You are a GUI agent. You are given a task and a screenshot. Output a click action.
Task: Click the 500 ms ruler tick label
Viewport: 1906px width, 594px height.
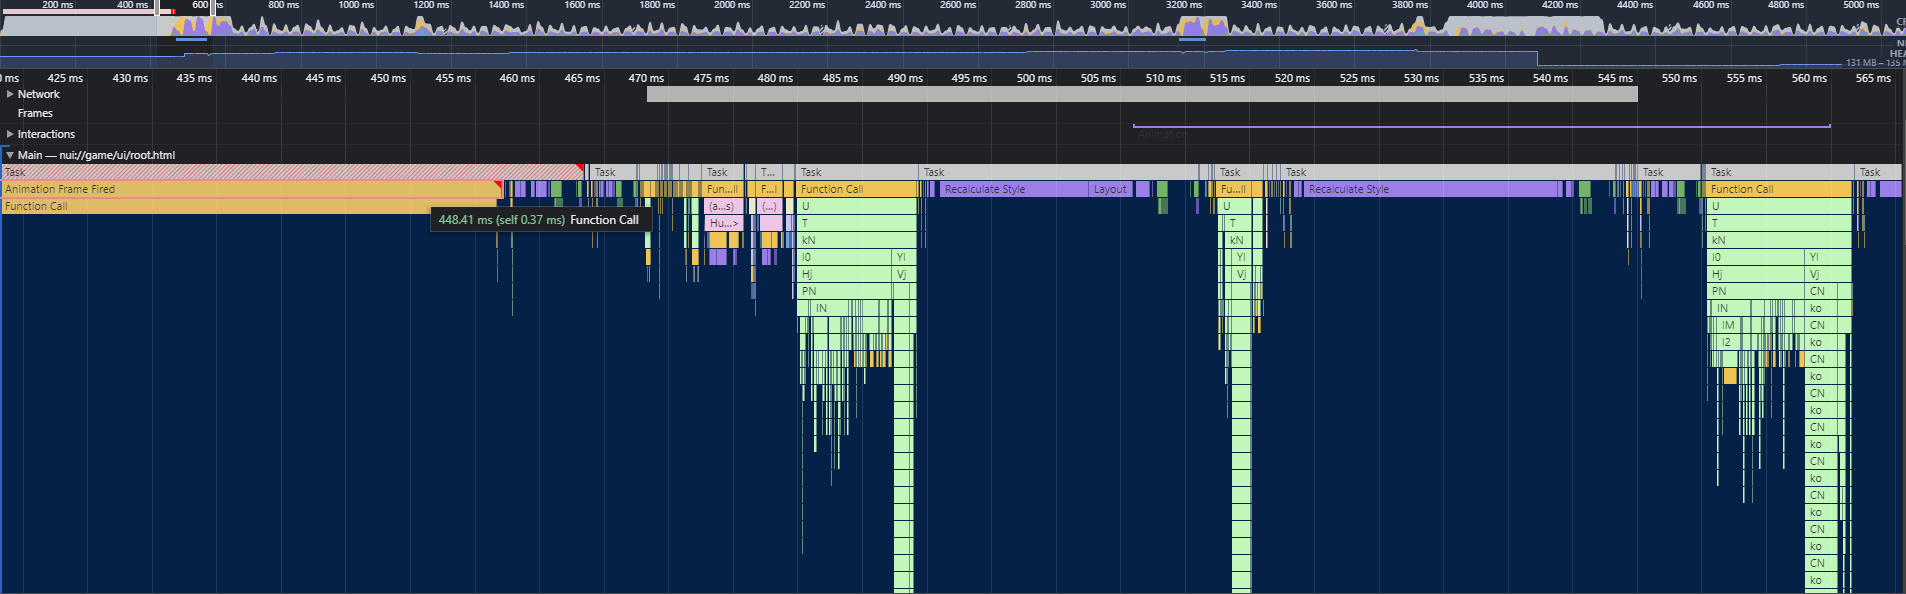point(1034,78)
